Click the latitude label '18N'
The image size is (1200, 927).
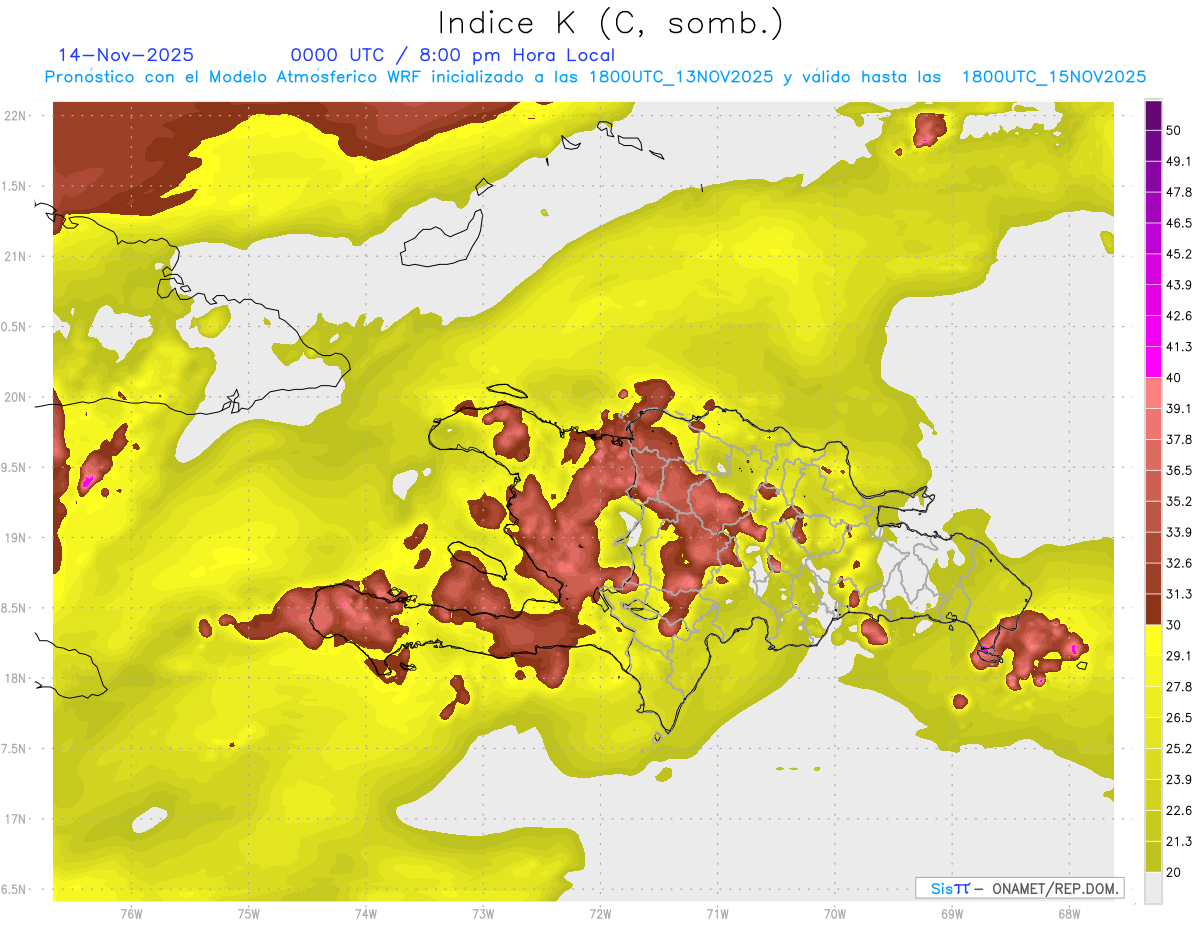(16, 678)
